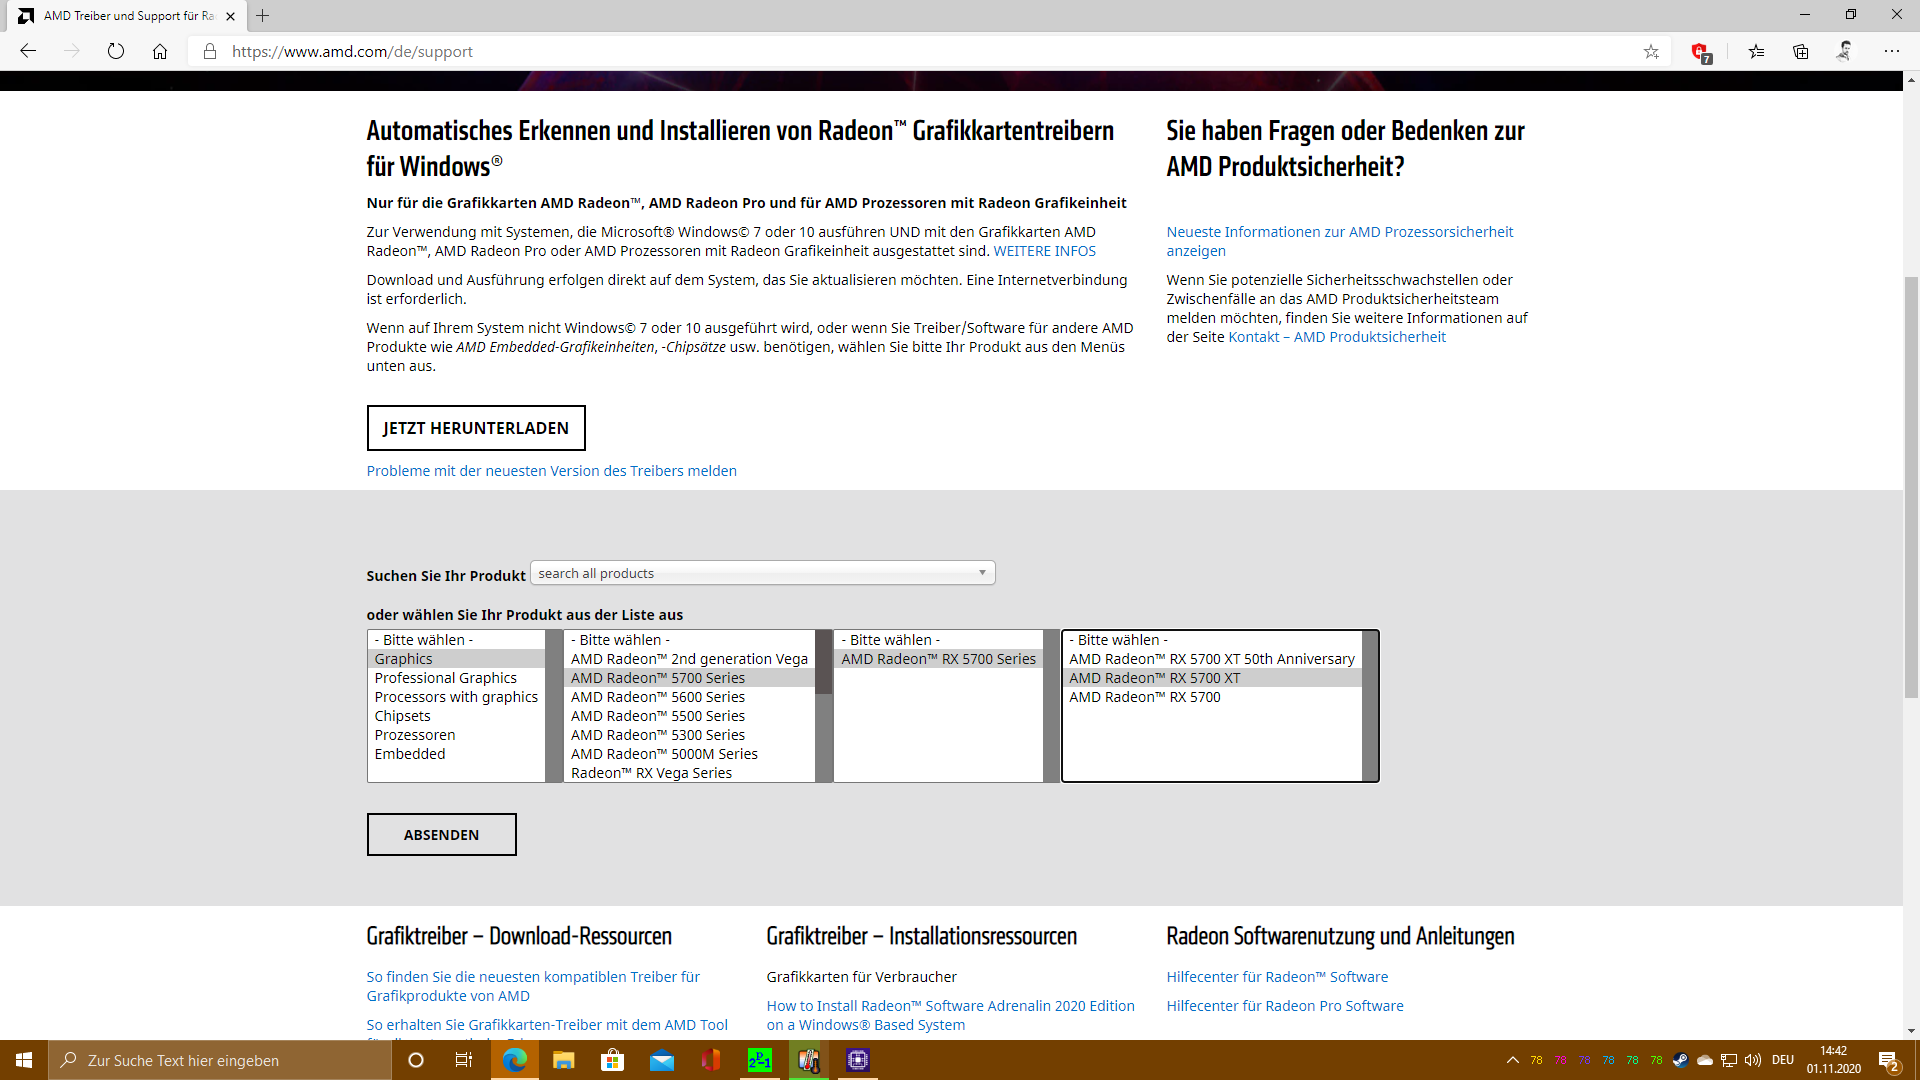
Task: Open the notification action center
Action: pos(1889,1061)
